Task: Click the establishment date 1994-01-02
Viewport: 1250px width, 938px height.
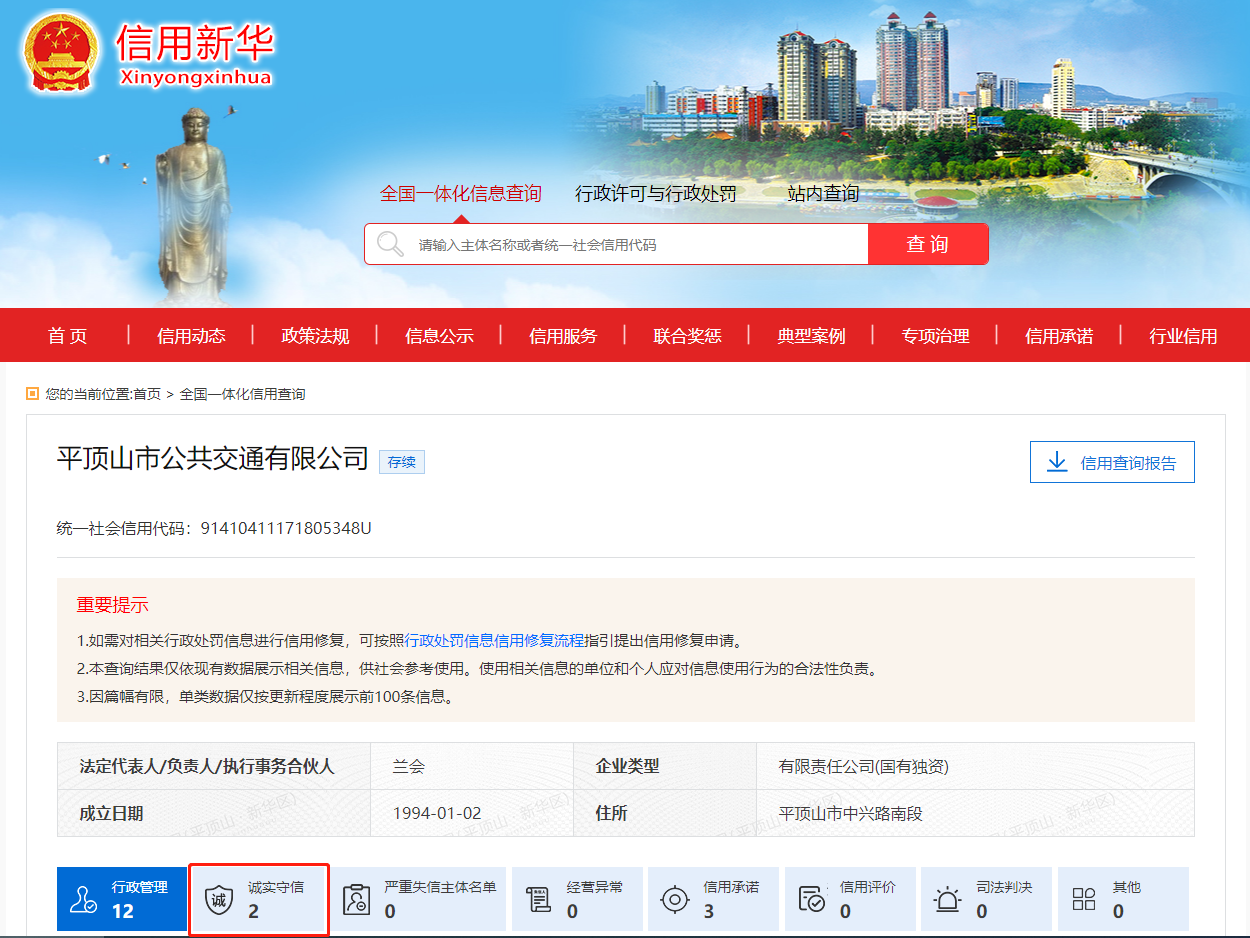Action: [x=438, y=813]
